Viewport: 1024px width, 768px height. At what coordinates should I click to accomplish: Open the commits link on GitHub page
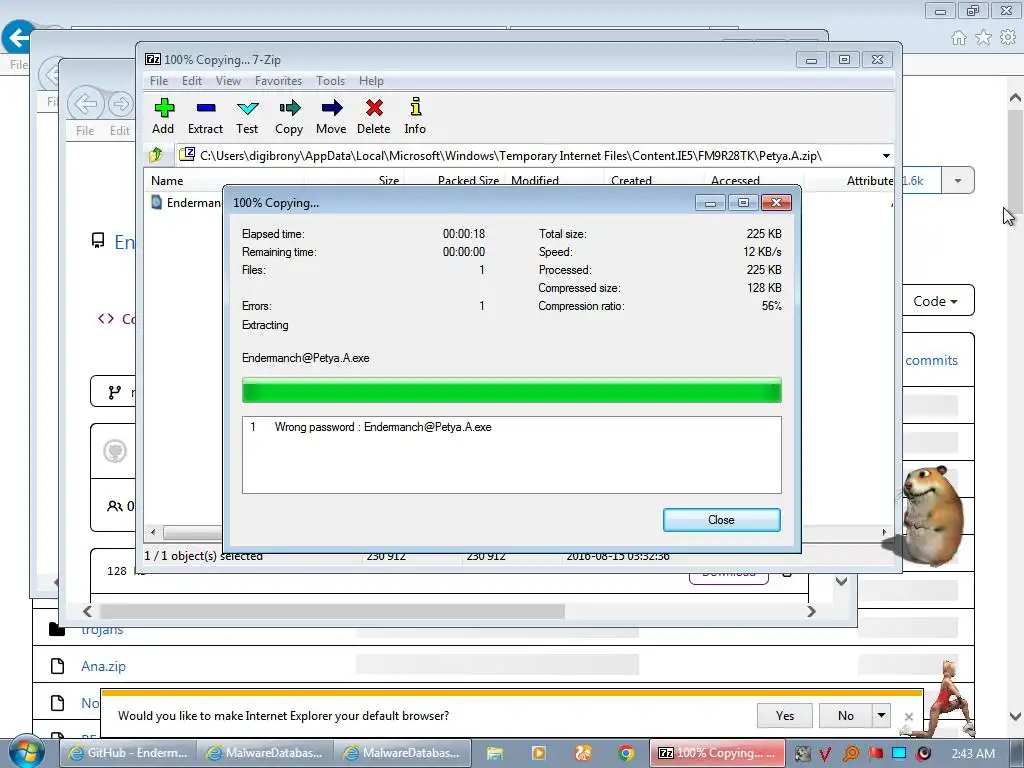(932, 360)
